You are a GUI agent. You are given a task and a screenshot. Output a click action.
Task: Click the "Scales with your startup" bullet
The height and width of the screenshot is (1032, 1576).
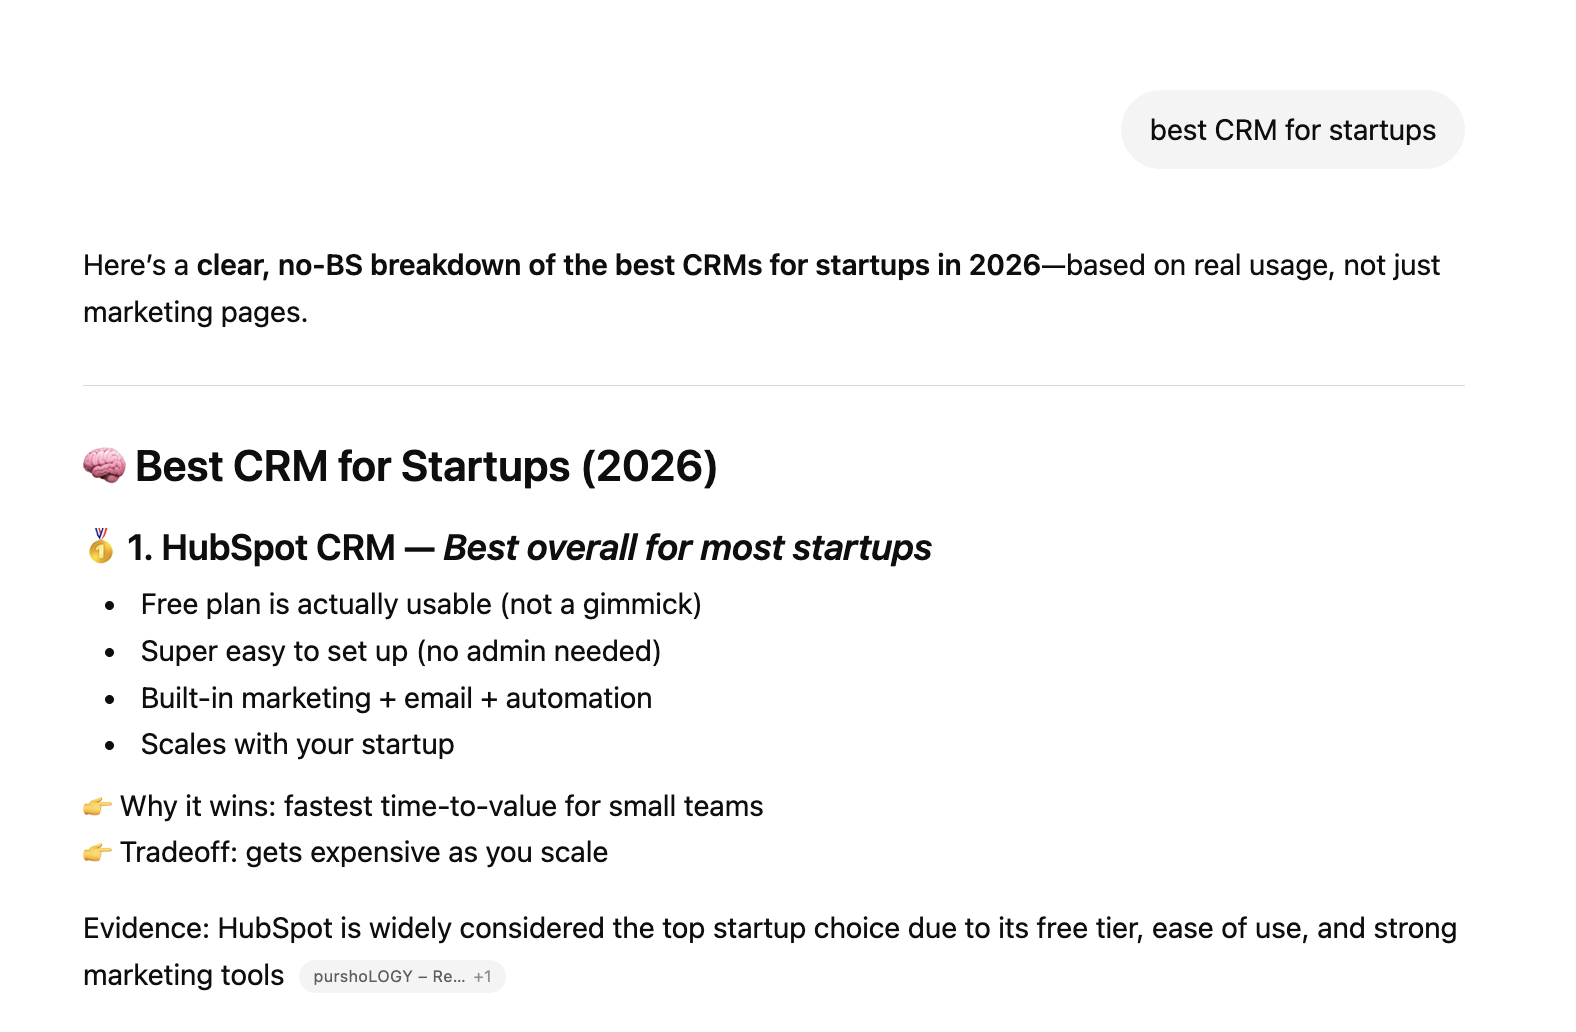[297, 744]
